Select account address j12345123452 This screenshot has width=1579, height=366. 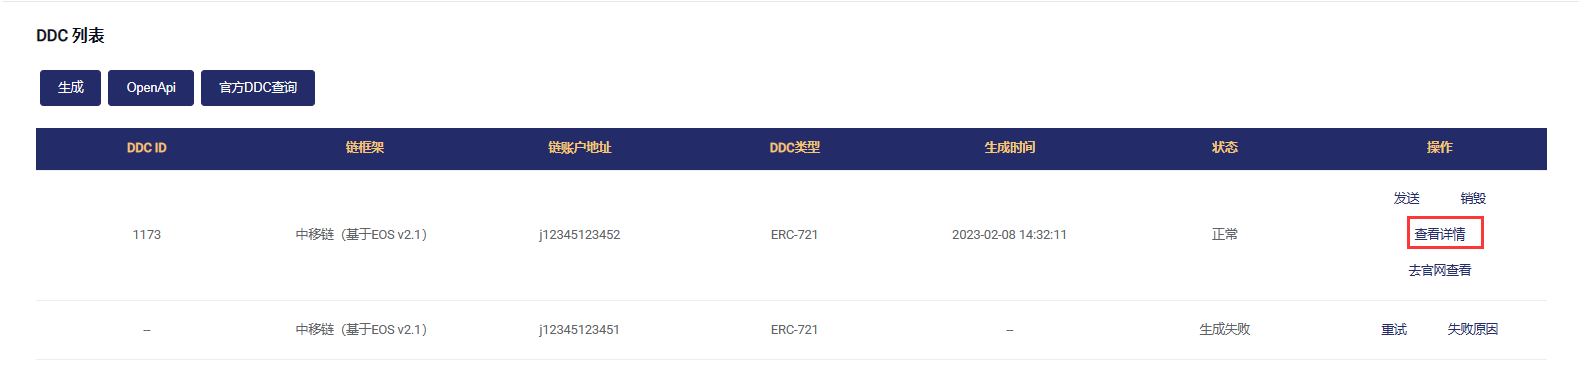pyautogui.click(x=579, y=235)
